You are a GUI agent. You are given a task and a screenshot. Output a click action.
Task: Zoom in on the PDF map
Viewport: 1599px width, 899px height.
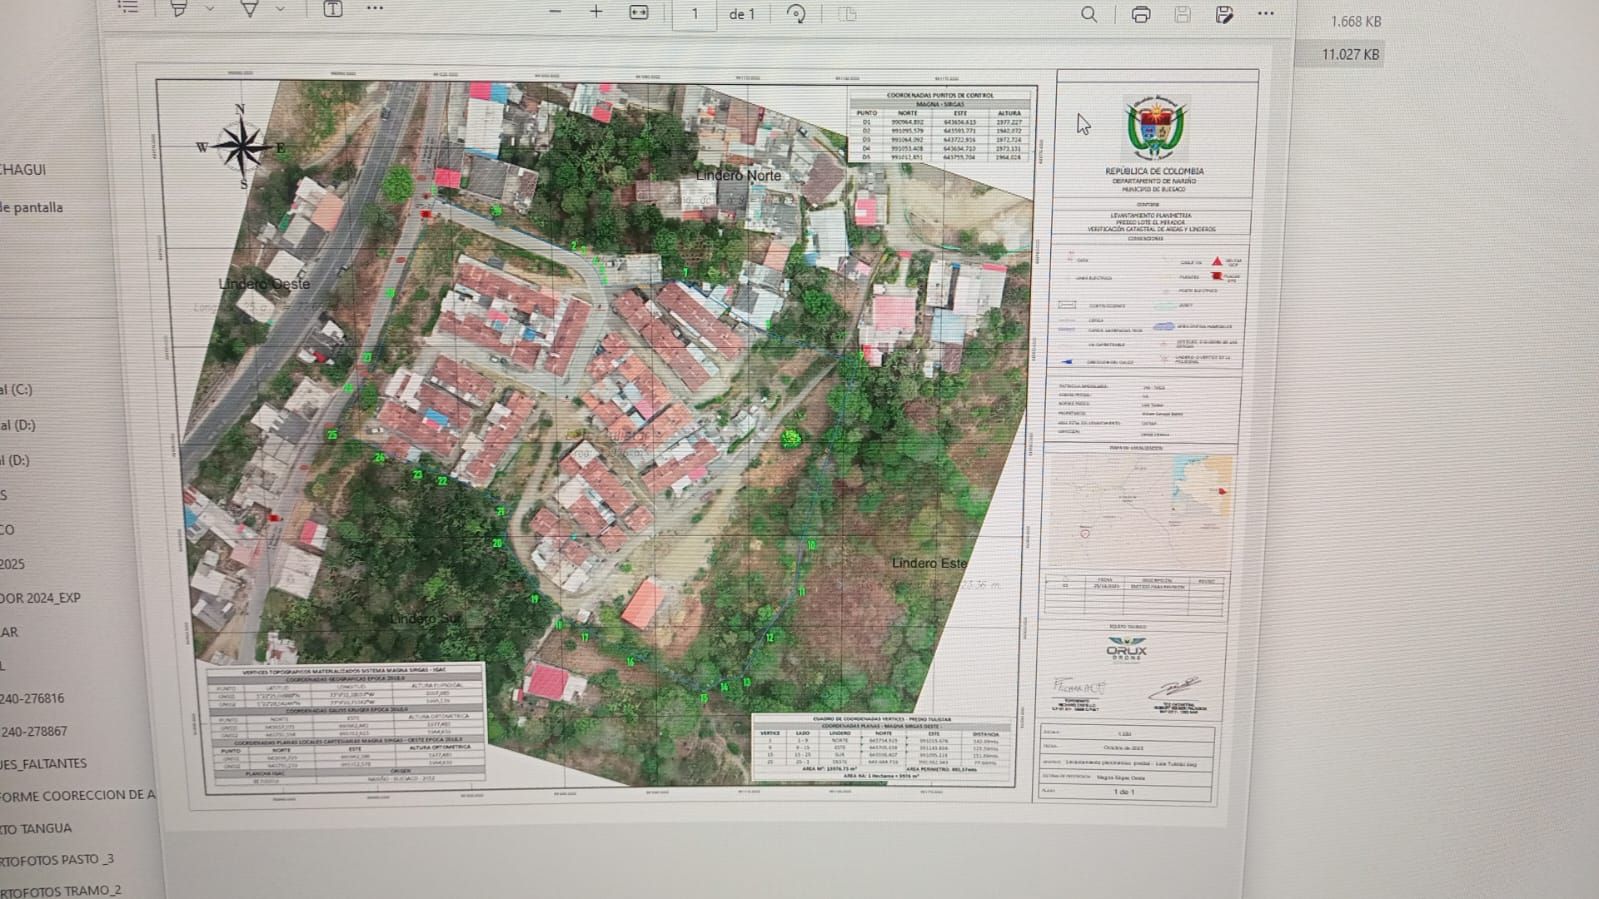tap(596, 12)
